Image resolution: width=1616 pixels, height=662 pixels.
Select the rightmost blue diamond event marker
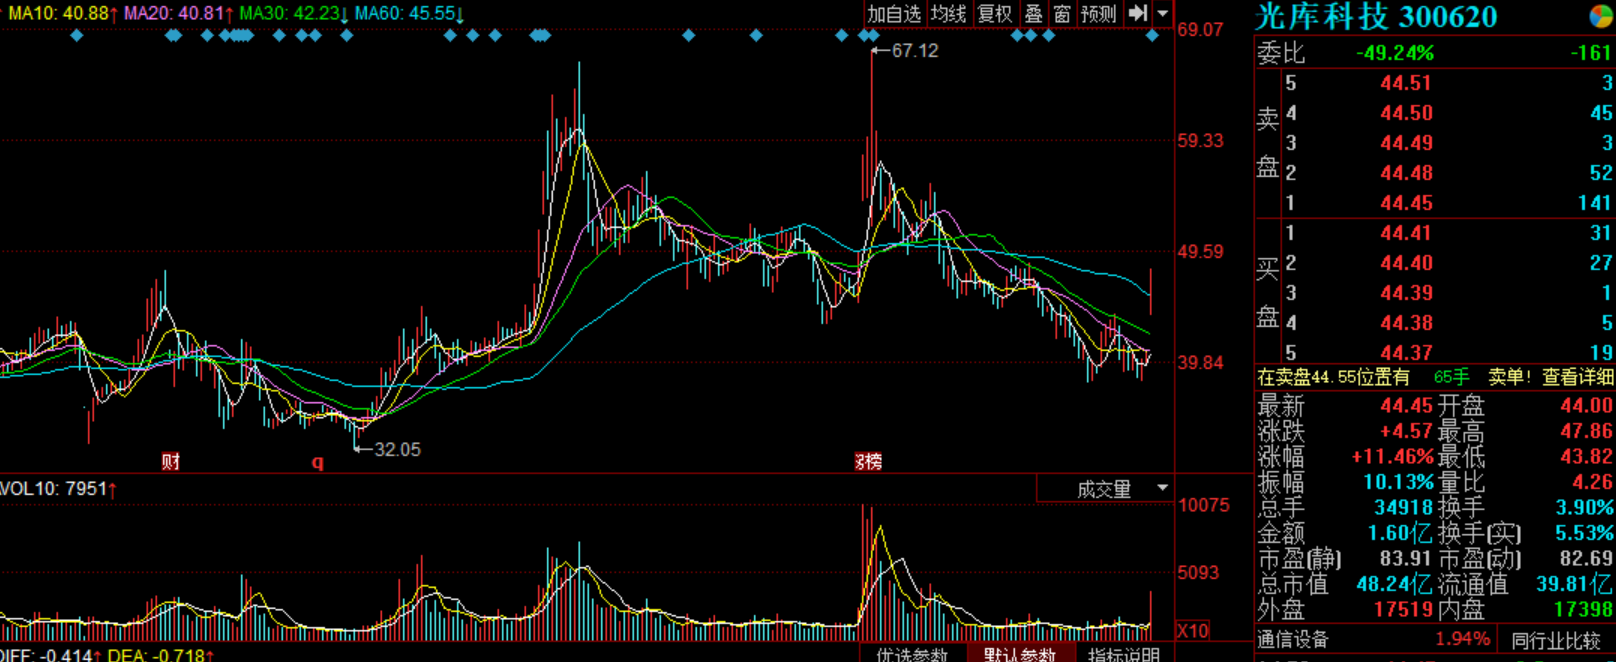[1152, 36]
